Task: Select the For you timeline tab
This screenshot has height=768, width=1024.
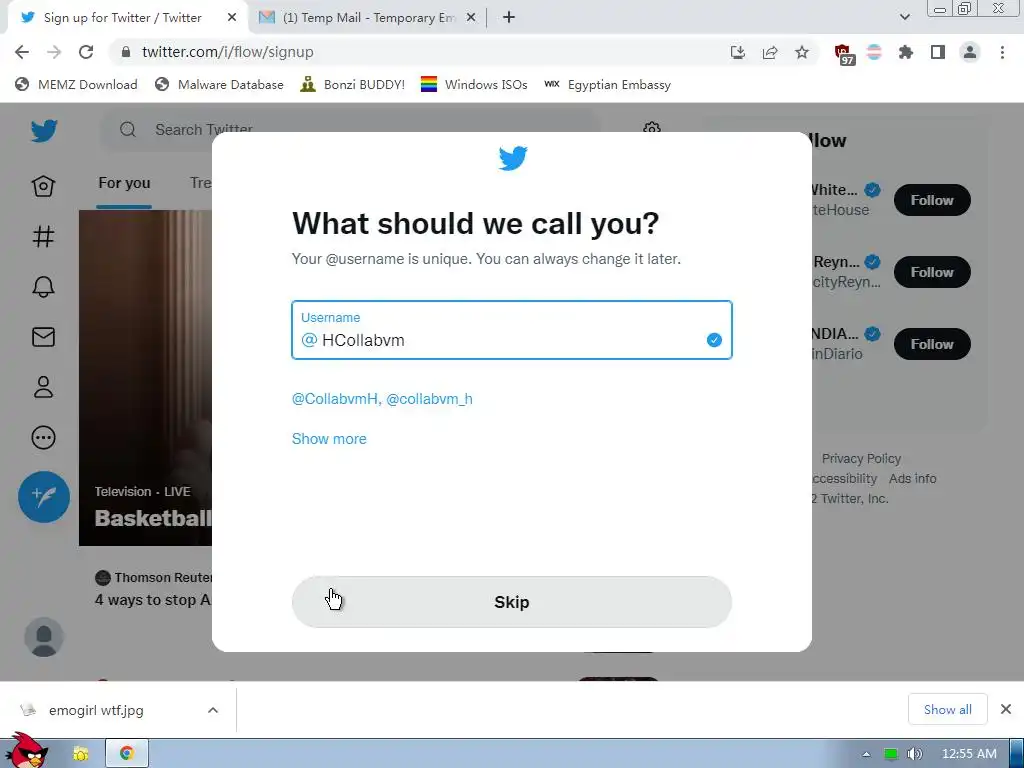Action: [124, 183]
